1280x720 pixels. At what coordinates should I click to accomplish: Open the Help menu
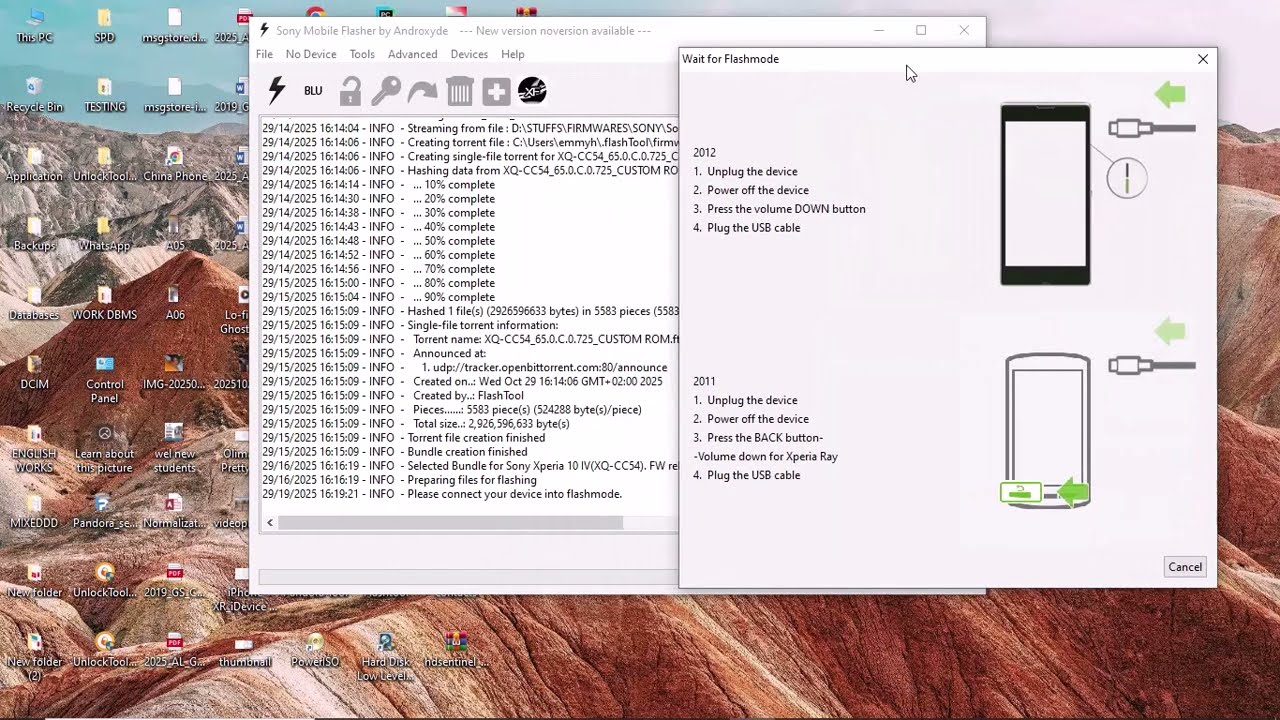pyautogui.click(x=513, y=54)
